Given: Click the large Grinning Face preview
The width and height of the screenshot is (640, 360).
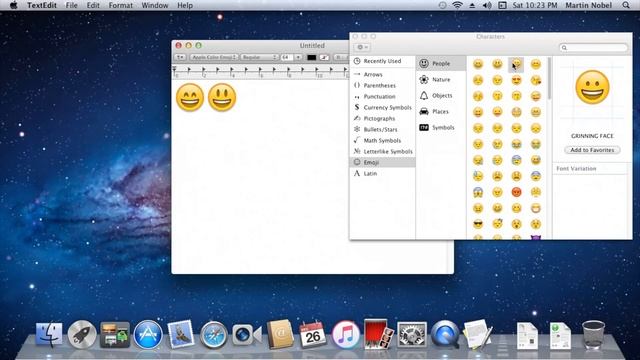Looking at the screenshot, I should [592, 87].
